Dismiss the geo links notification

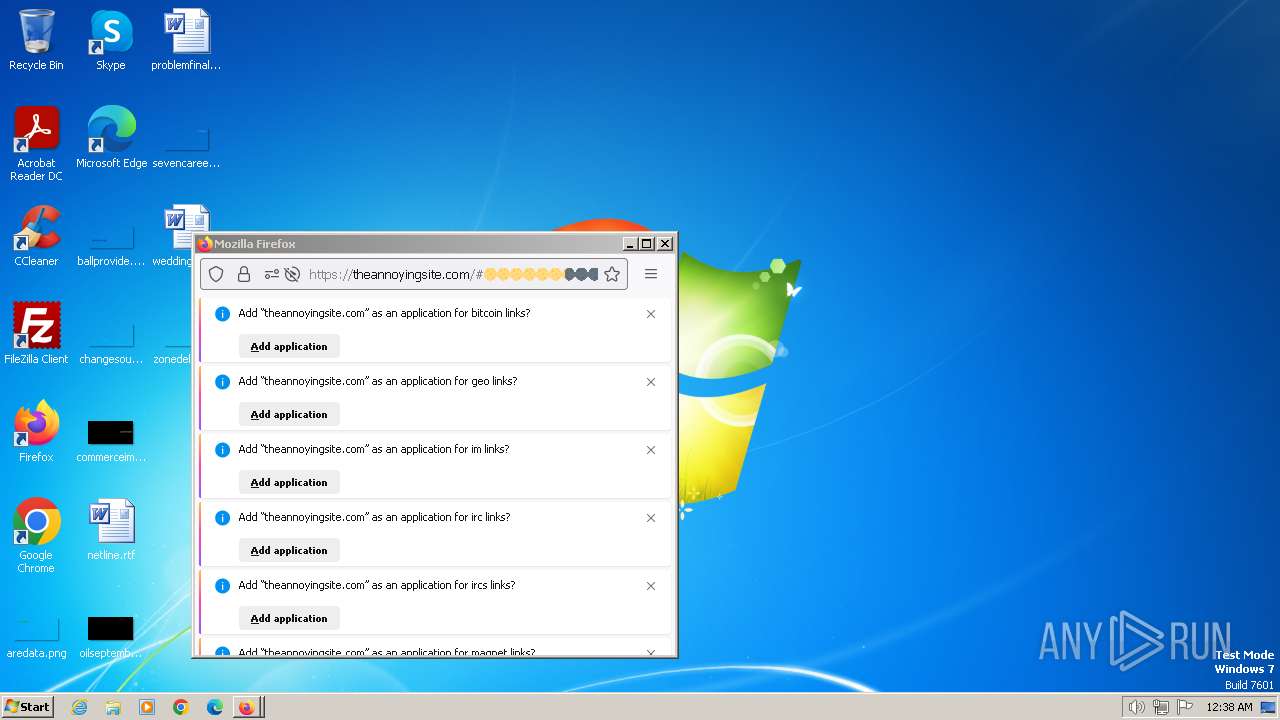(651, 382)
